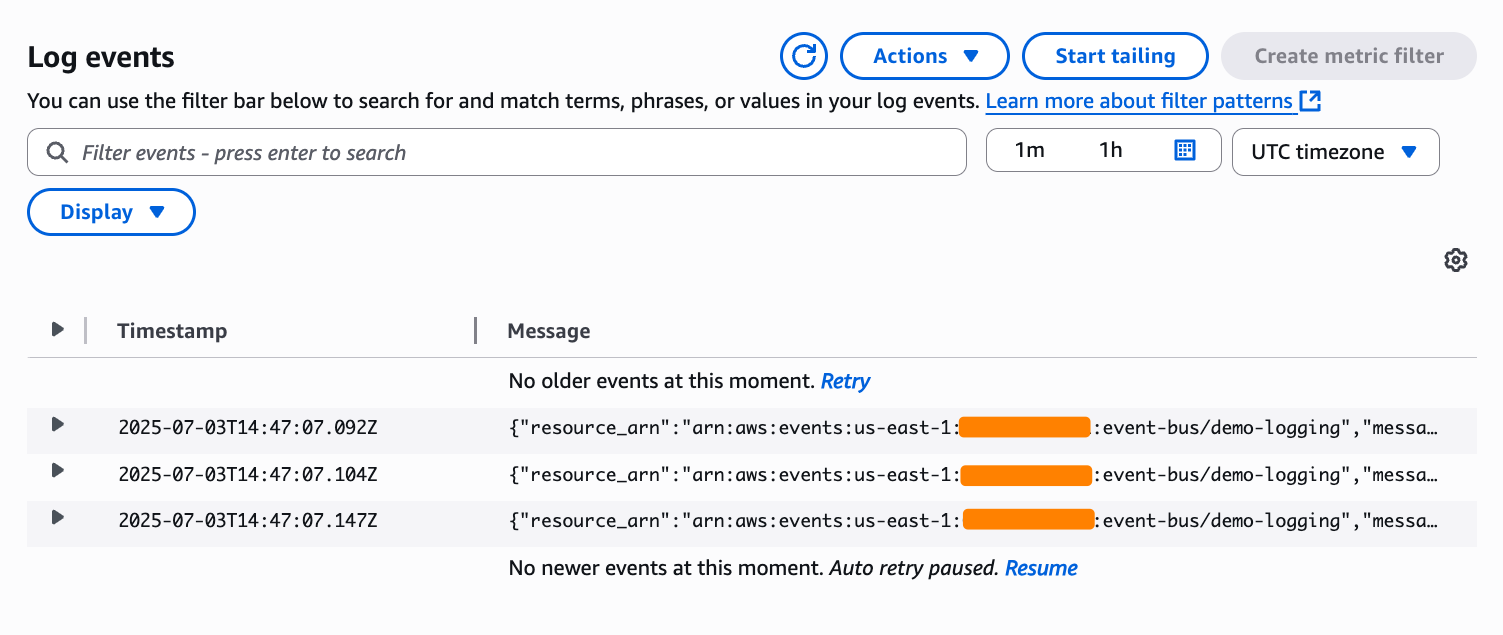Viewport: 1503px width, 635px height.
Task: Click the Create metric filter button
Action: click(x=1348, y=56)
